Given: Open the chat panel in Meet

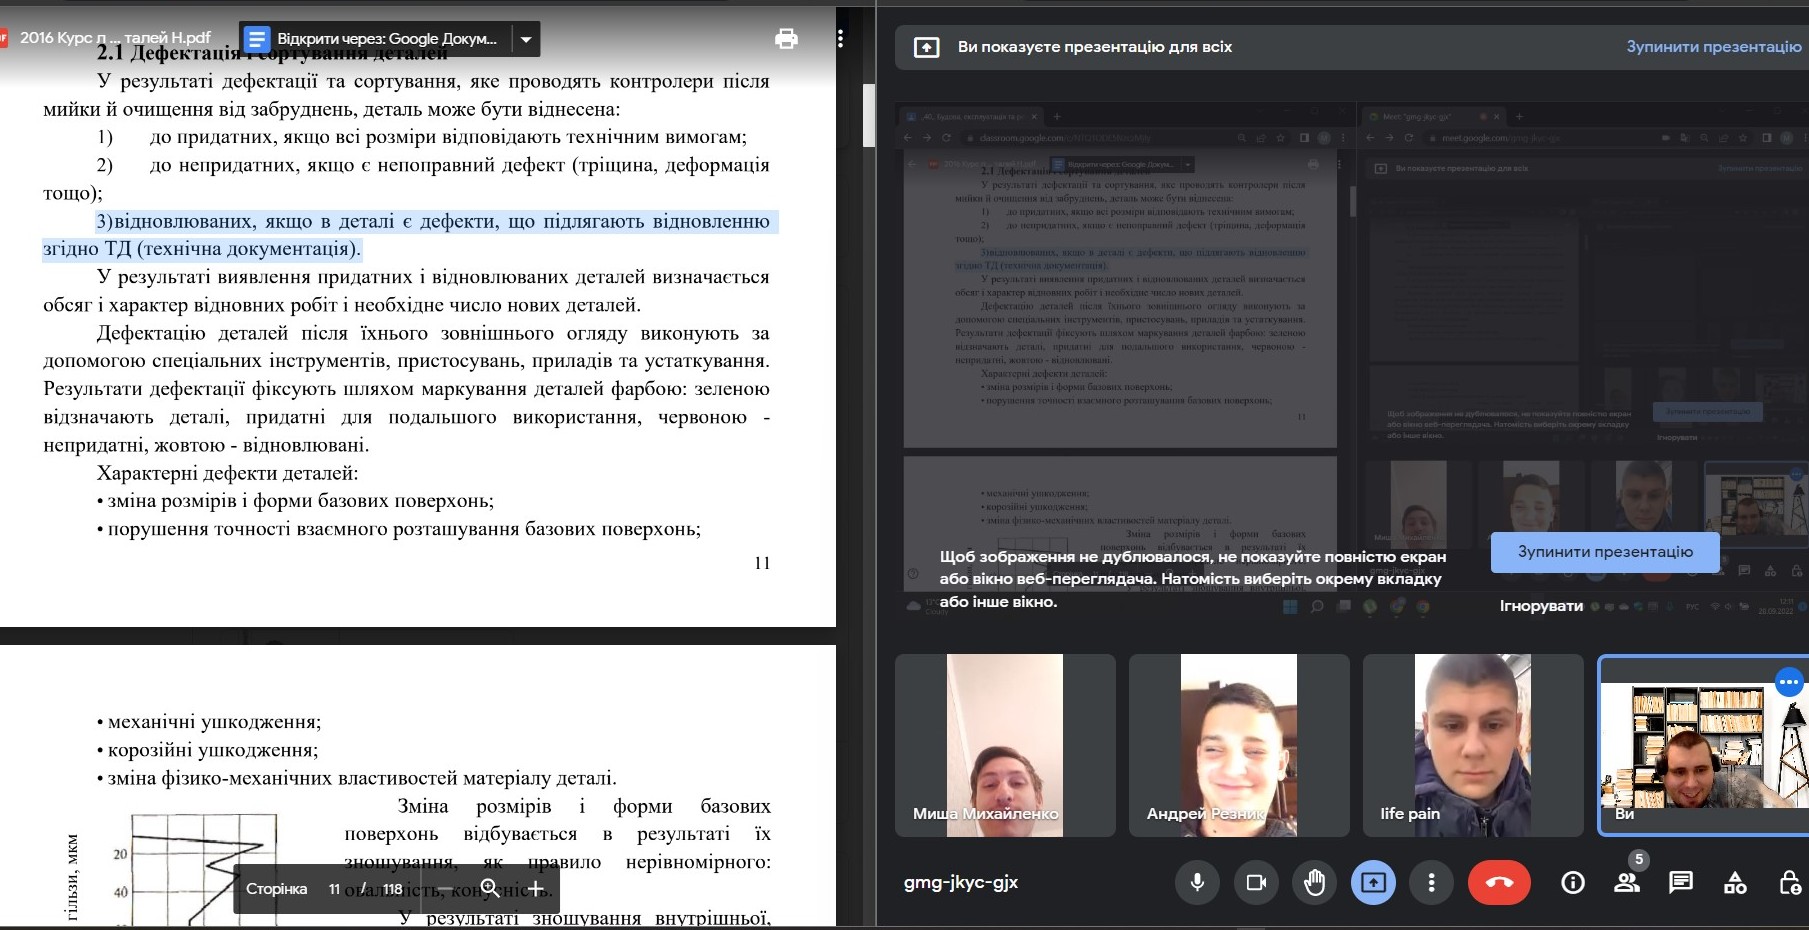Looking at the screenshot, I should (x=1681, y=882).
